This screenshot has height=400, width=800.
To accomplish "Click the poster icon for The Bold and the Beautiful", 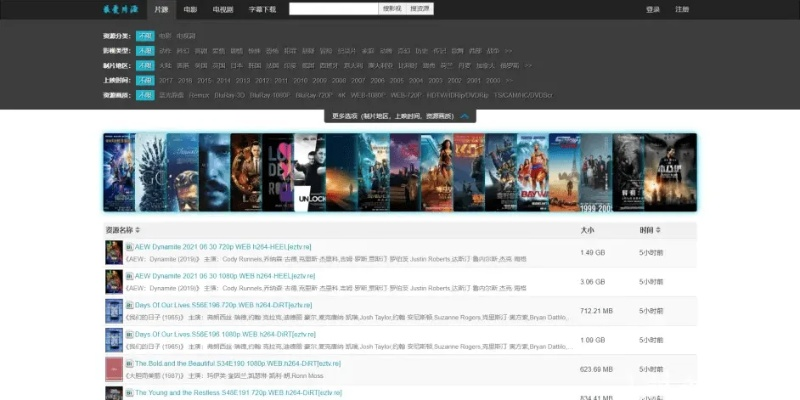I will pyautogui.click(x=113, y=368).
